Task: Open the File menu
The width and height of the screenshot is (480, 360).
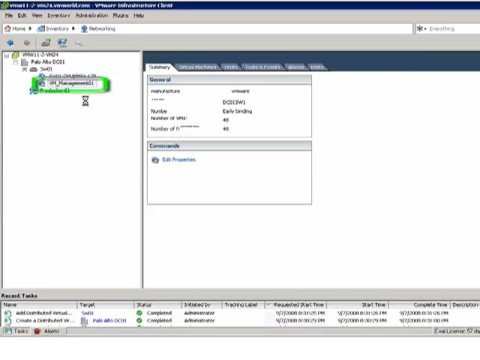Action: [9, 15]
